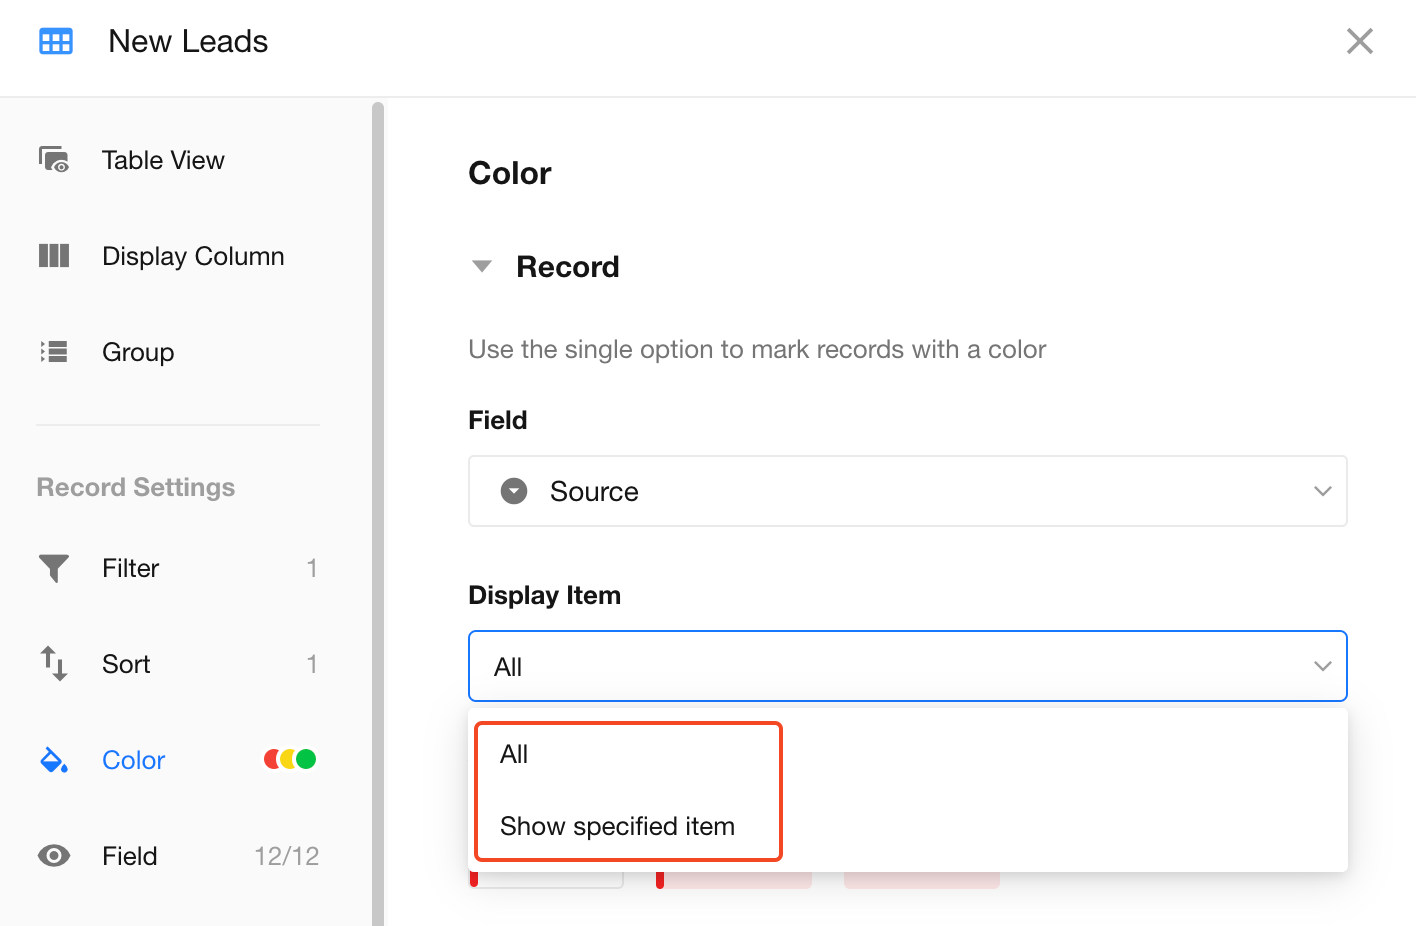
Task: Open the Sort settings
Action: [x=126, y=664]
